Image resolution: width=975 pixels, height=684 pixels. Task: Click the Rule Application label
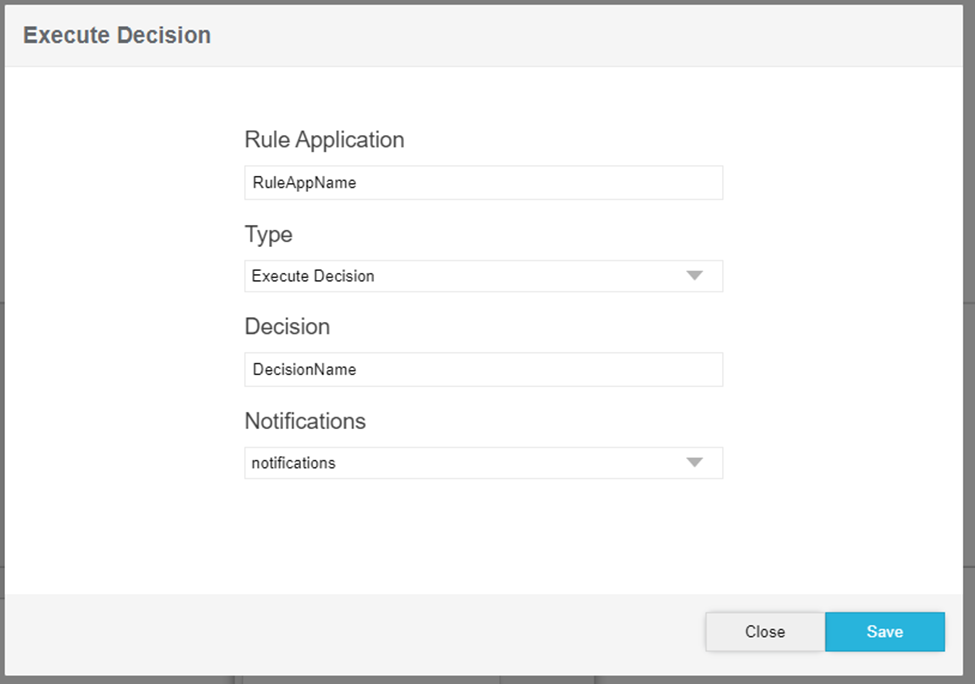[x=324, y=140]
